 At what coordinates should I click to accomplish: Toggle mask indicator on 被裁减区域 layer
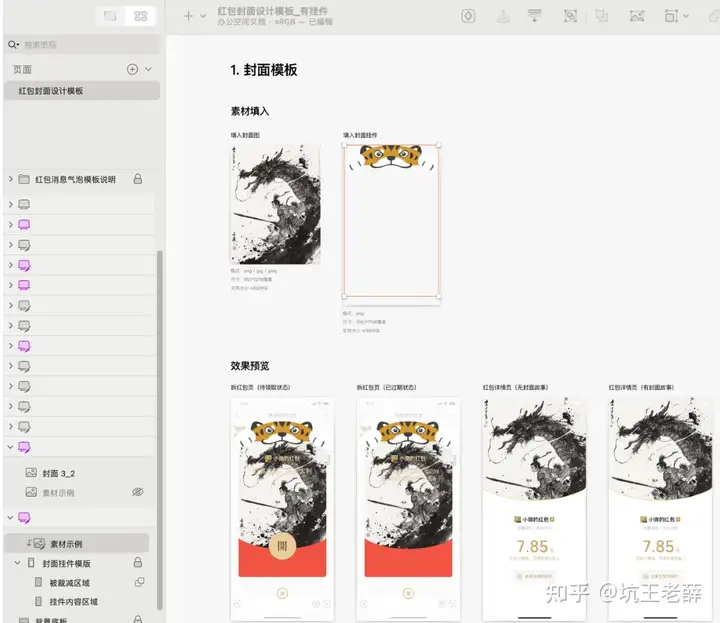coord(140,582)
